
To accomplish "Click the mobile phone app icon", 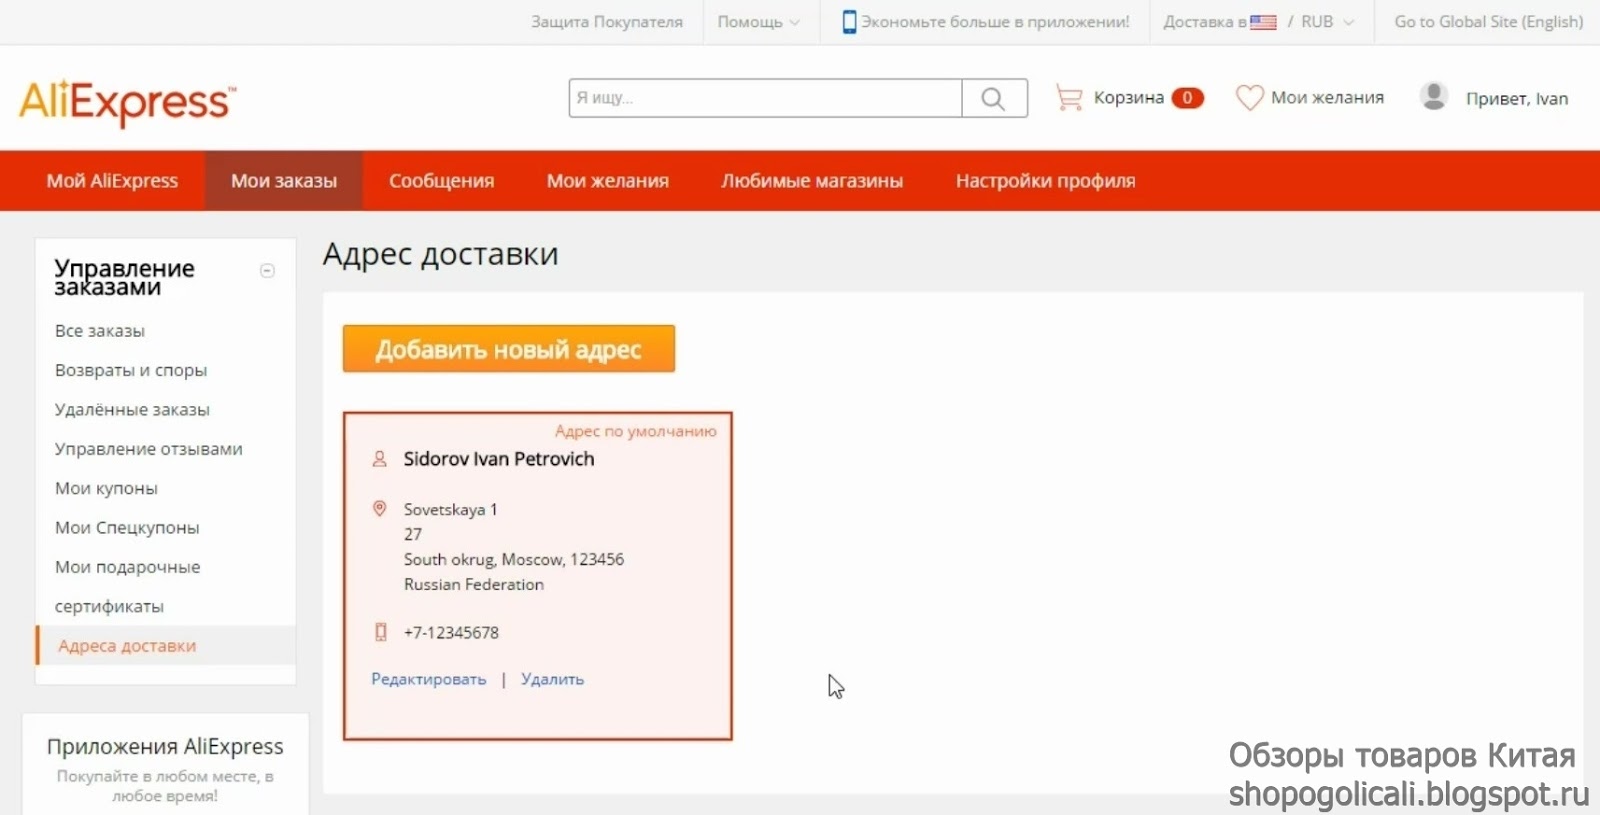I will (849, 22).
